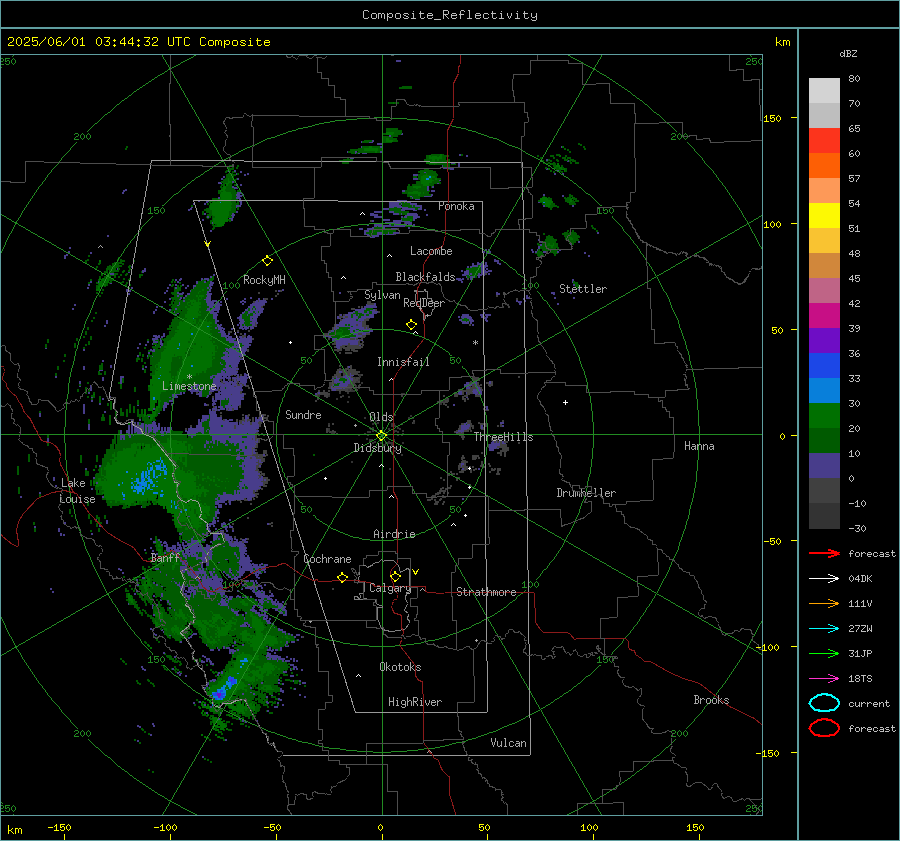
Task: Click the Okotoks label
Action: point(400,667)
